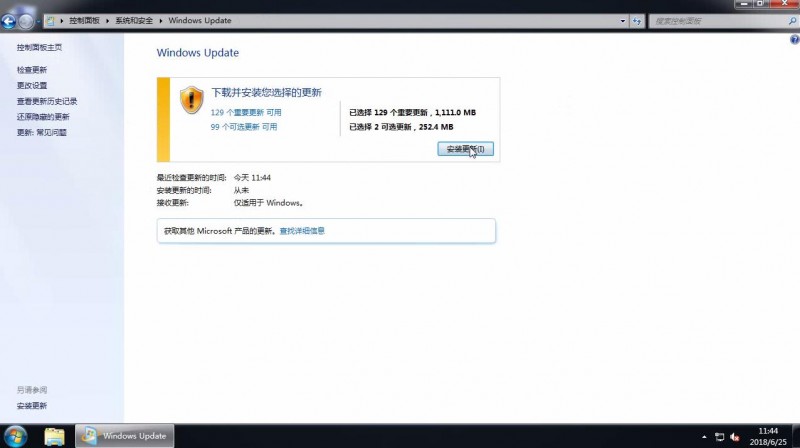Click the 安装更新(I) button
Image resolution: width=800 pixels, height=448 pixels.
point(465,149)
